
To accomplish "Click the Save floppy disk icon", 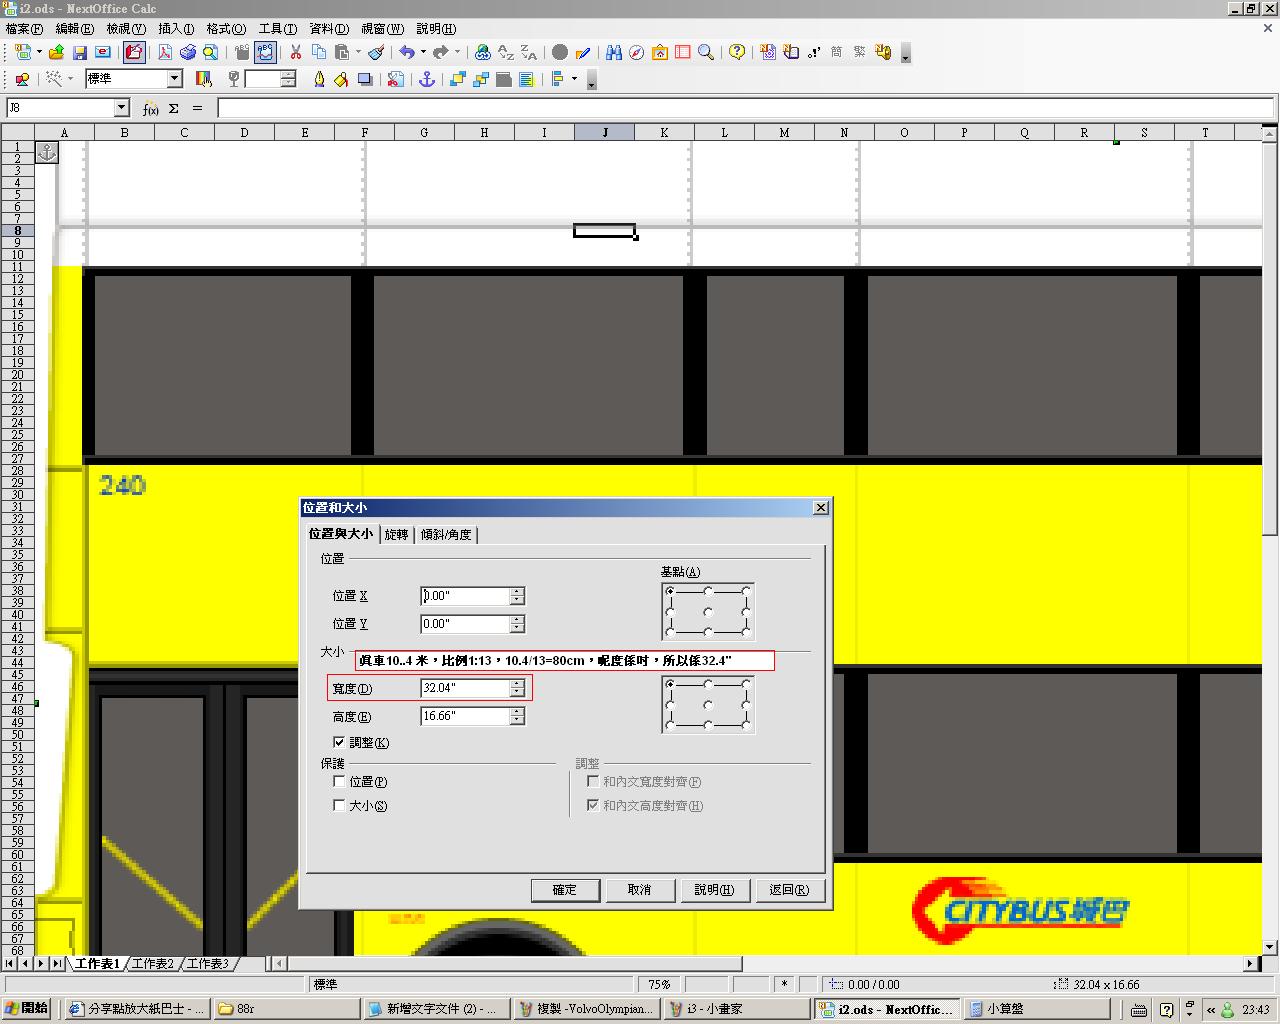I will click(80, 52).
